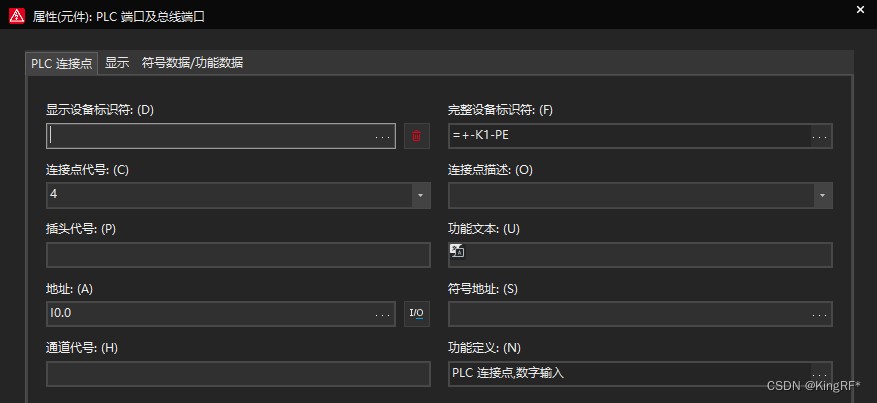Viewport: 877px width, 403px height.
Task: Click the displayed device tag input field
Action: (x=210, y=136)
